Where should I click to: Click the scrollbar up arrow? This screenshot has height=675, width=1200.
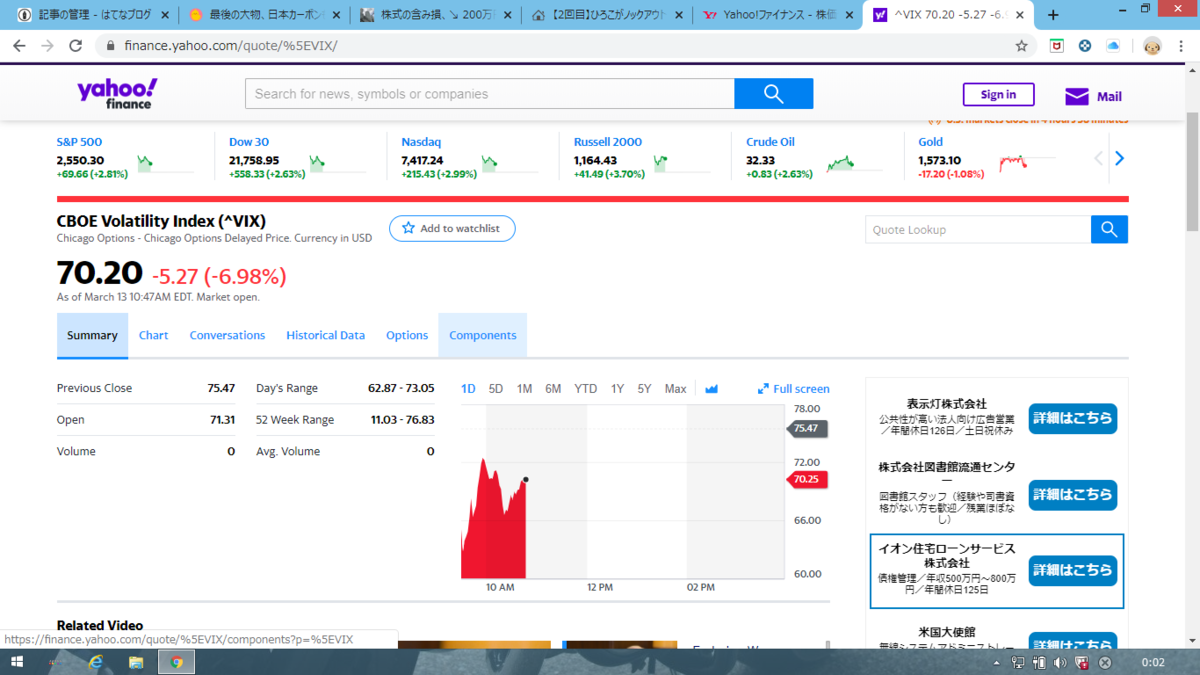(x=1191, y=70)
